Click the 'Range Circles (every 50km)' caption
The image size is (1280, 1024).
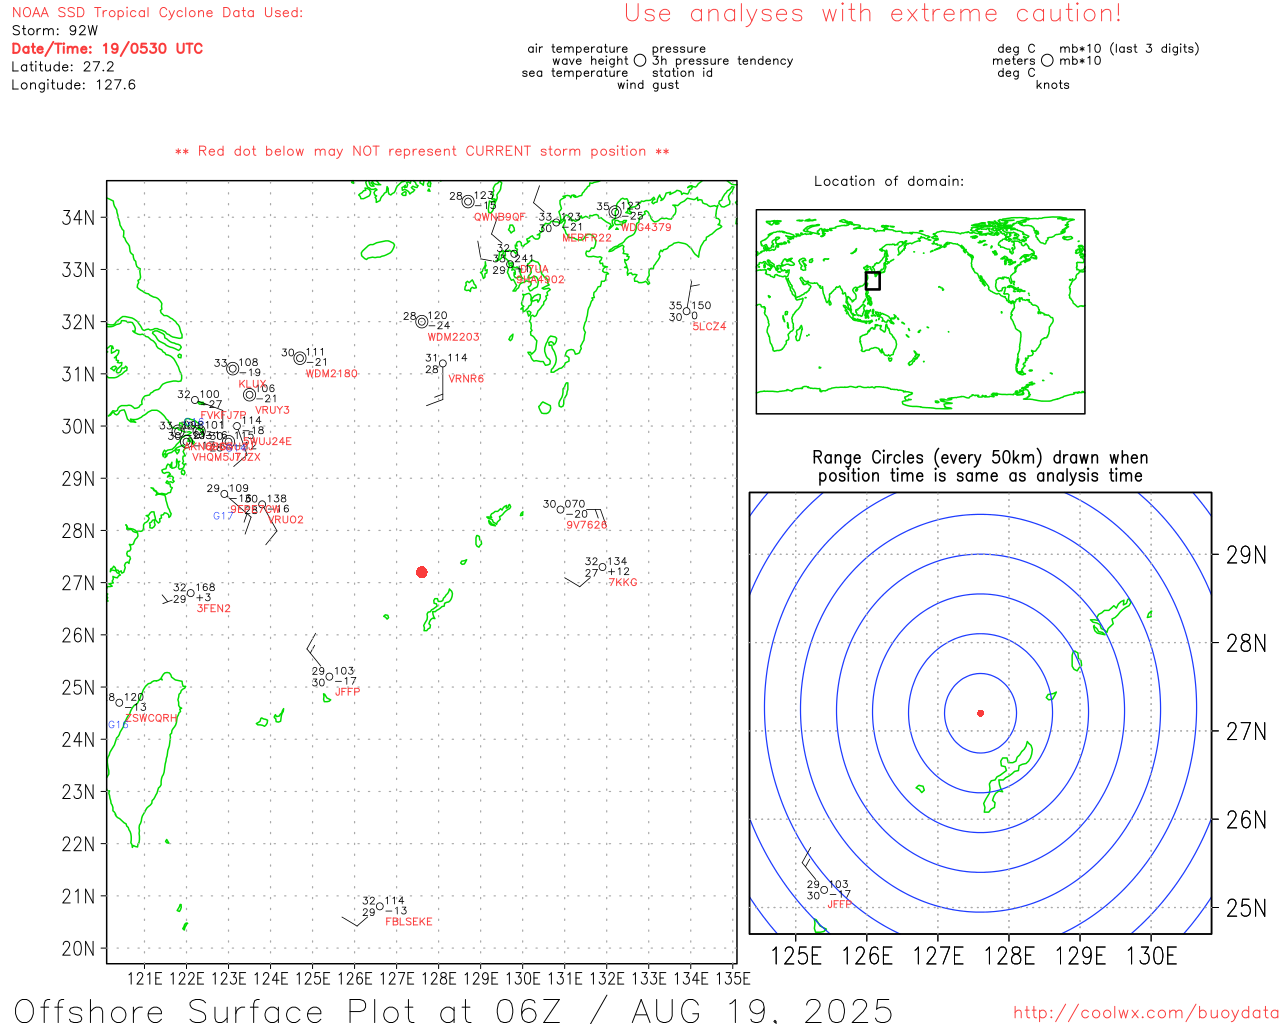click(x=980, y=467)
